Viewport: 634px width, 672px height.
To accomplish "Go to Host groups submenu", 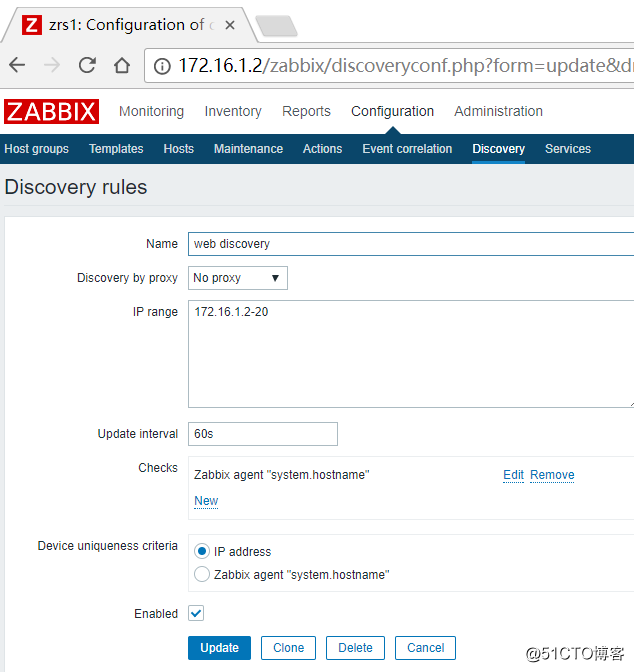I will coord(36,149).
